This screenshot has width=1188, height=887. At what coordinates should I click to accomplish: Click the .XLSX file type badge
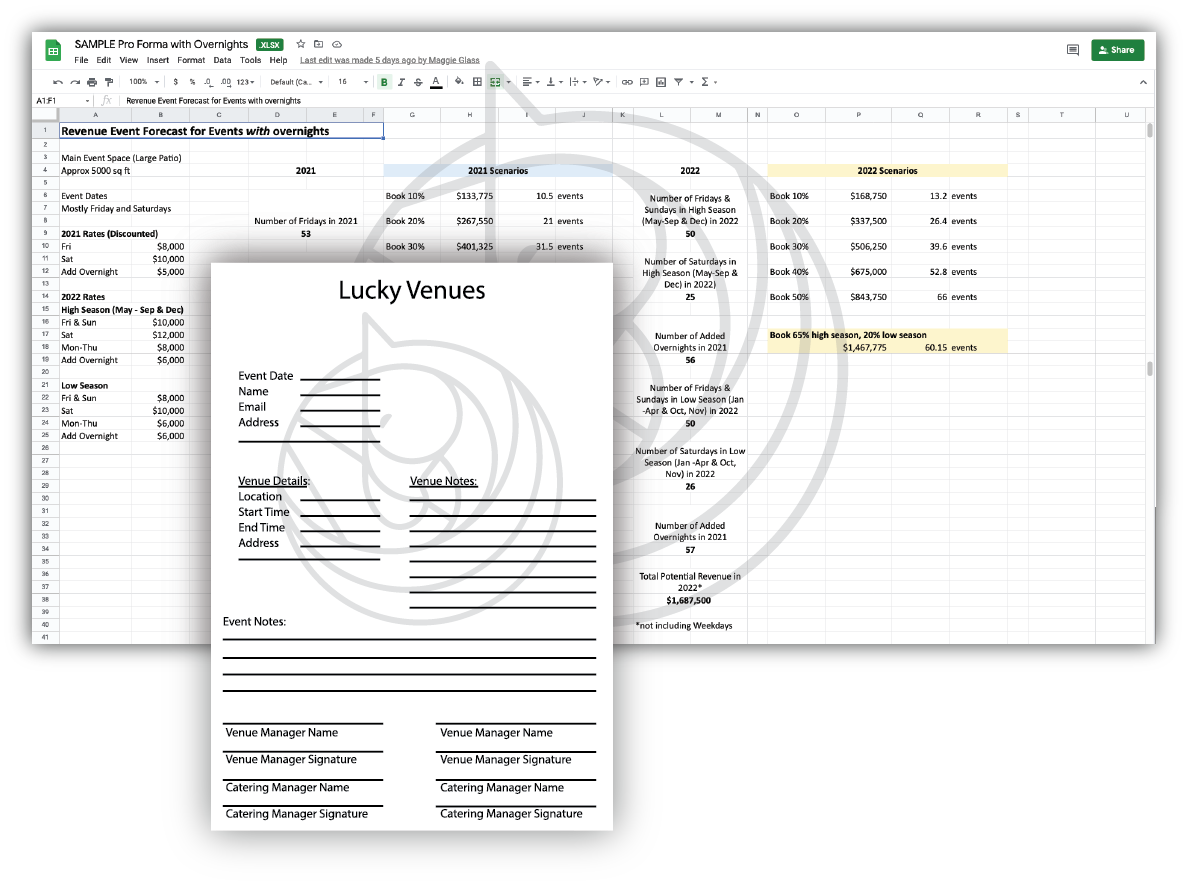click(270, 45)
